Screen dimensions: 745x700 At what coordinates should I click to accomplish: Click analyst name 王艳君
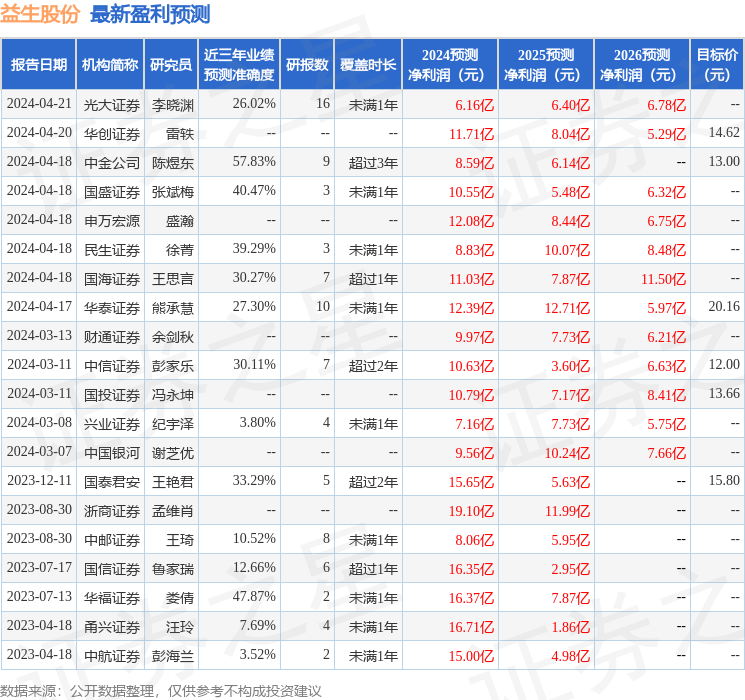[x=173, y=482]
